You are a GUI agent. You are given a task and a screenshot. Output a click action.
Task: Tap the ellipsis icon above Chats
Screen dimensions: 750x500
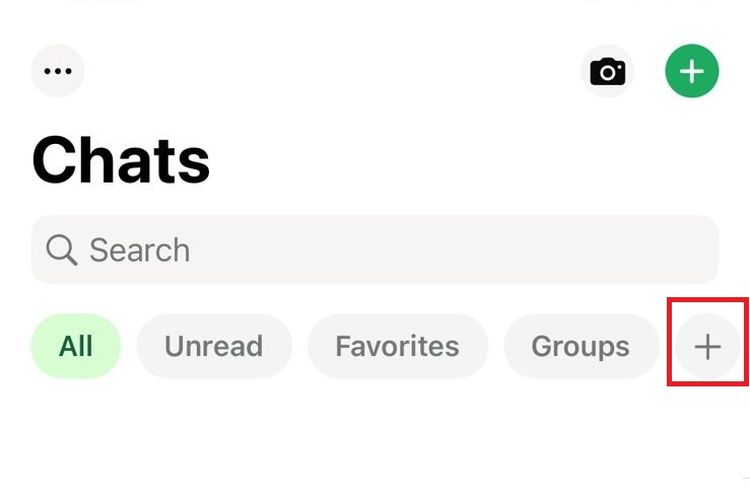[x=58, y=72]
